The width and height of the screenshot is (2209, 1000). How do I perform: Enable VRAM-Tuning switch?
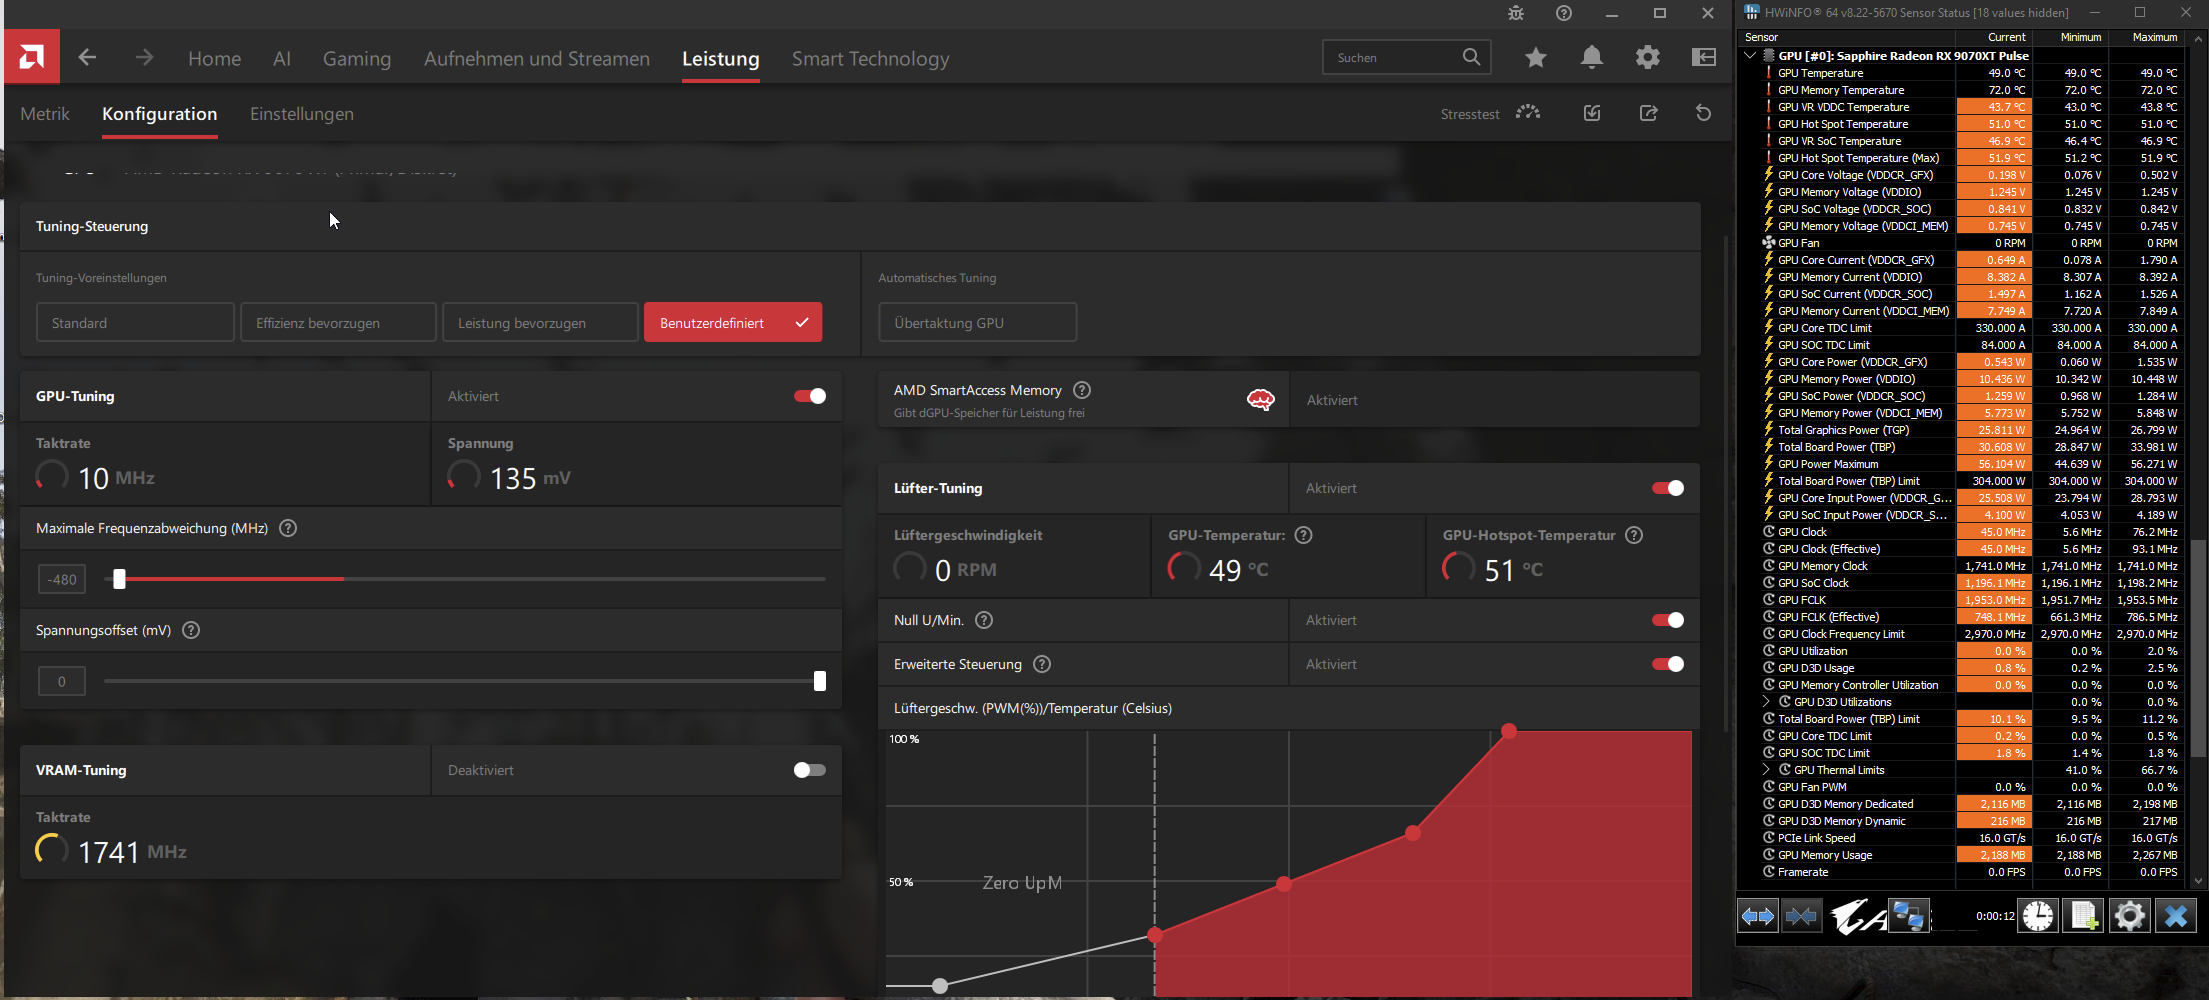pos(810,770)
